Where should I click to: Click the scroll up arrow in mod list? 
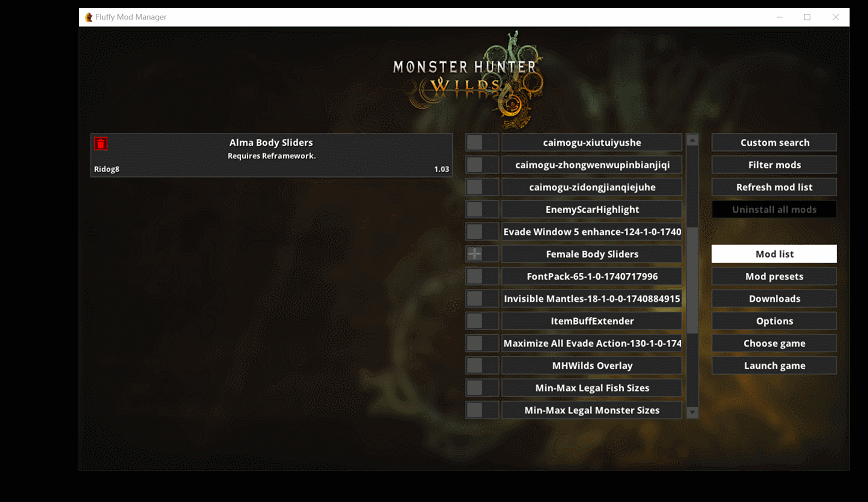pyautogui.click(x=692, y=140)
